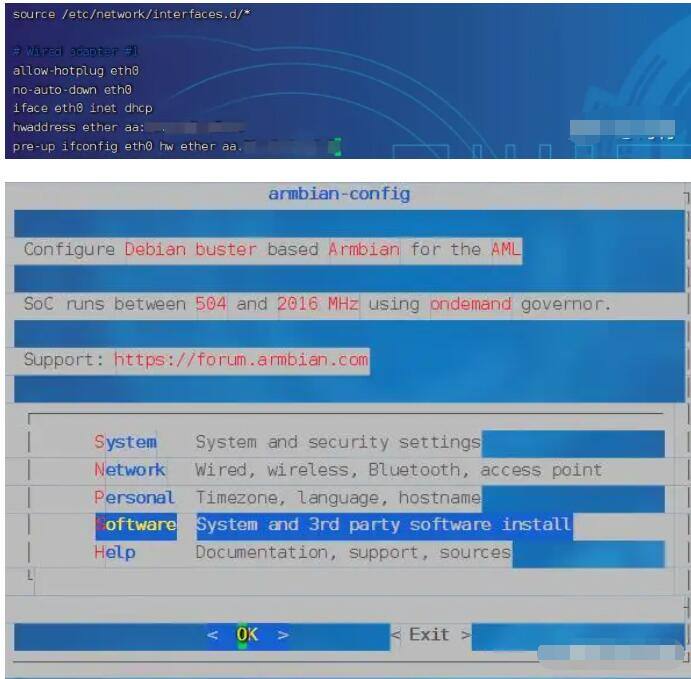
Task: Click the 'hwaddress ether' line
Action: pyautogui.click(x=80, y=127)
